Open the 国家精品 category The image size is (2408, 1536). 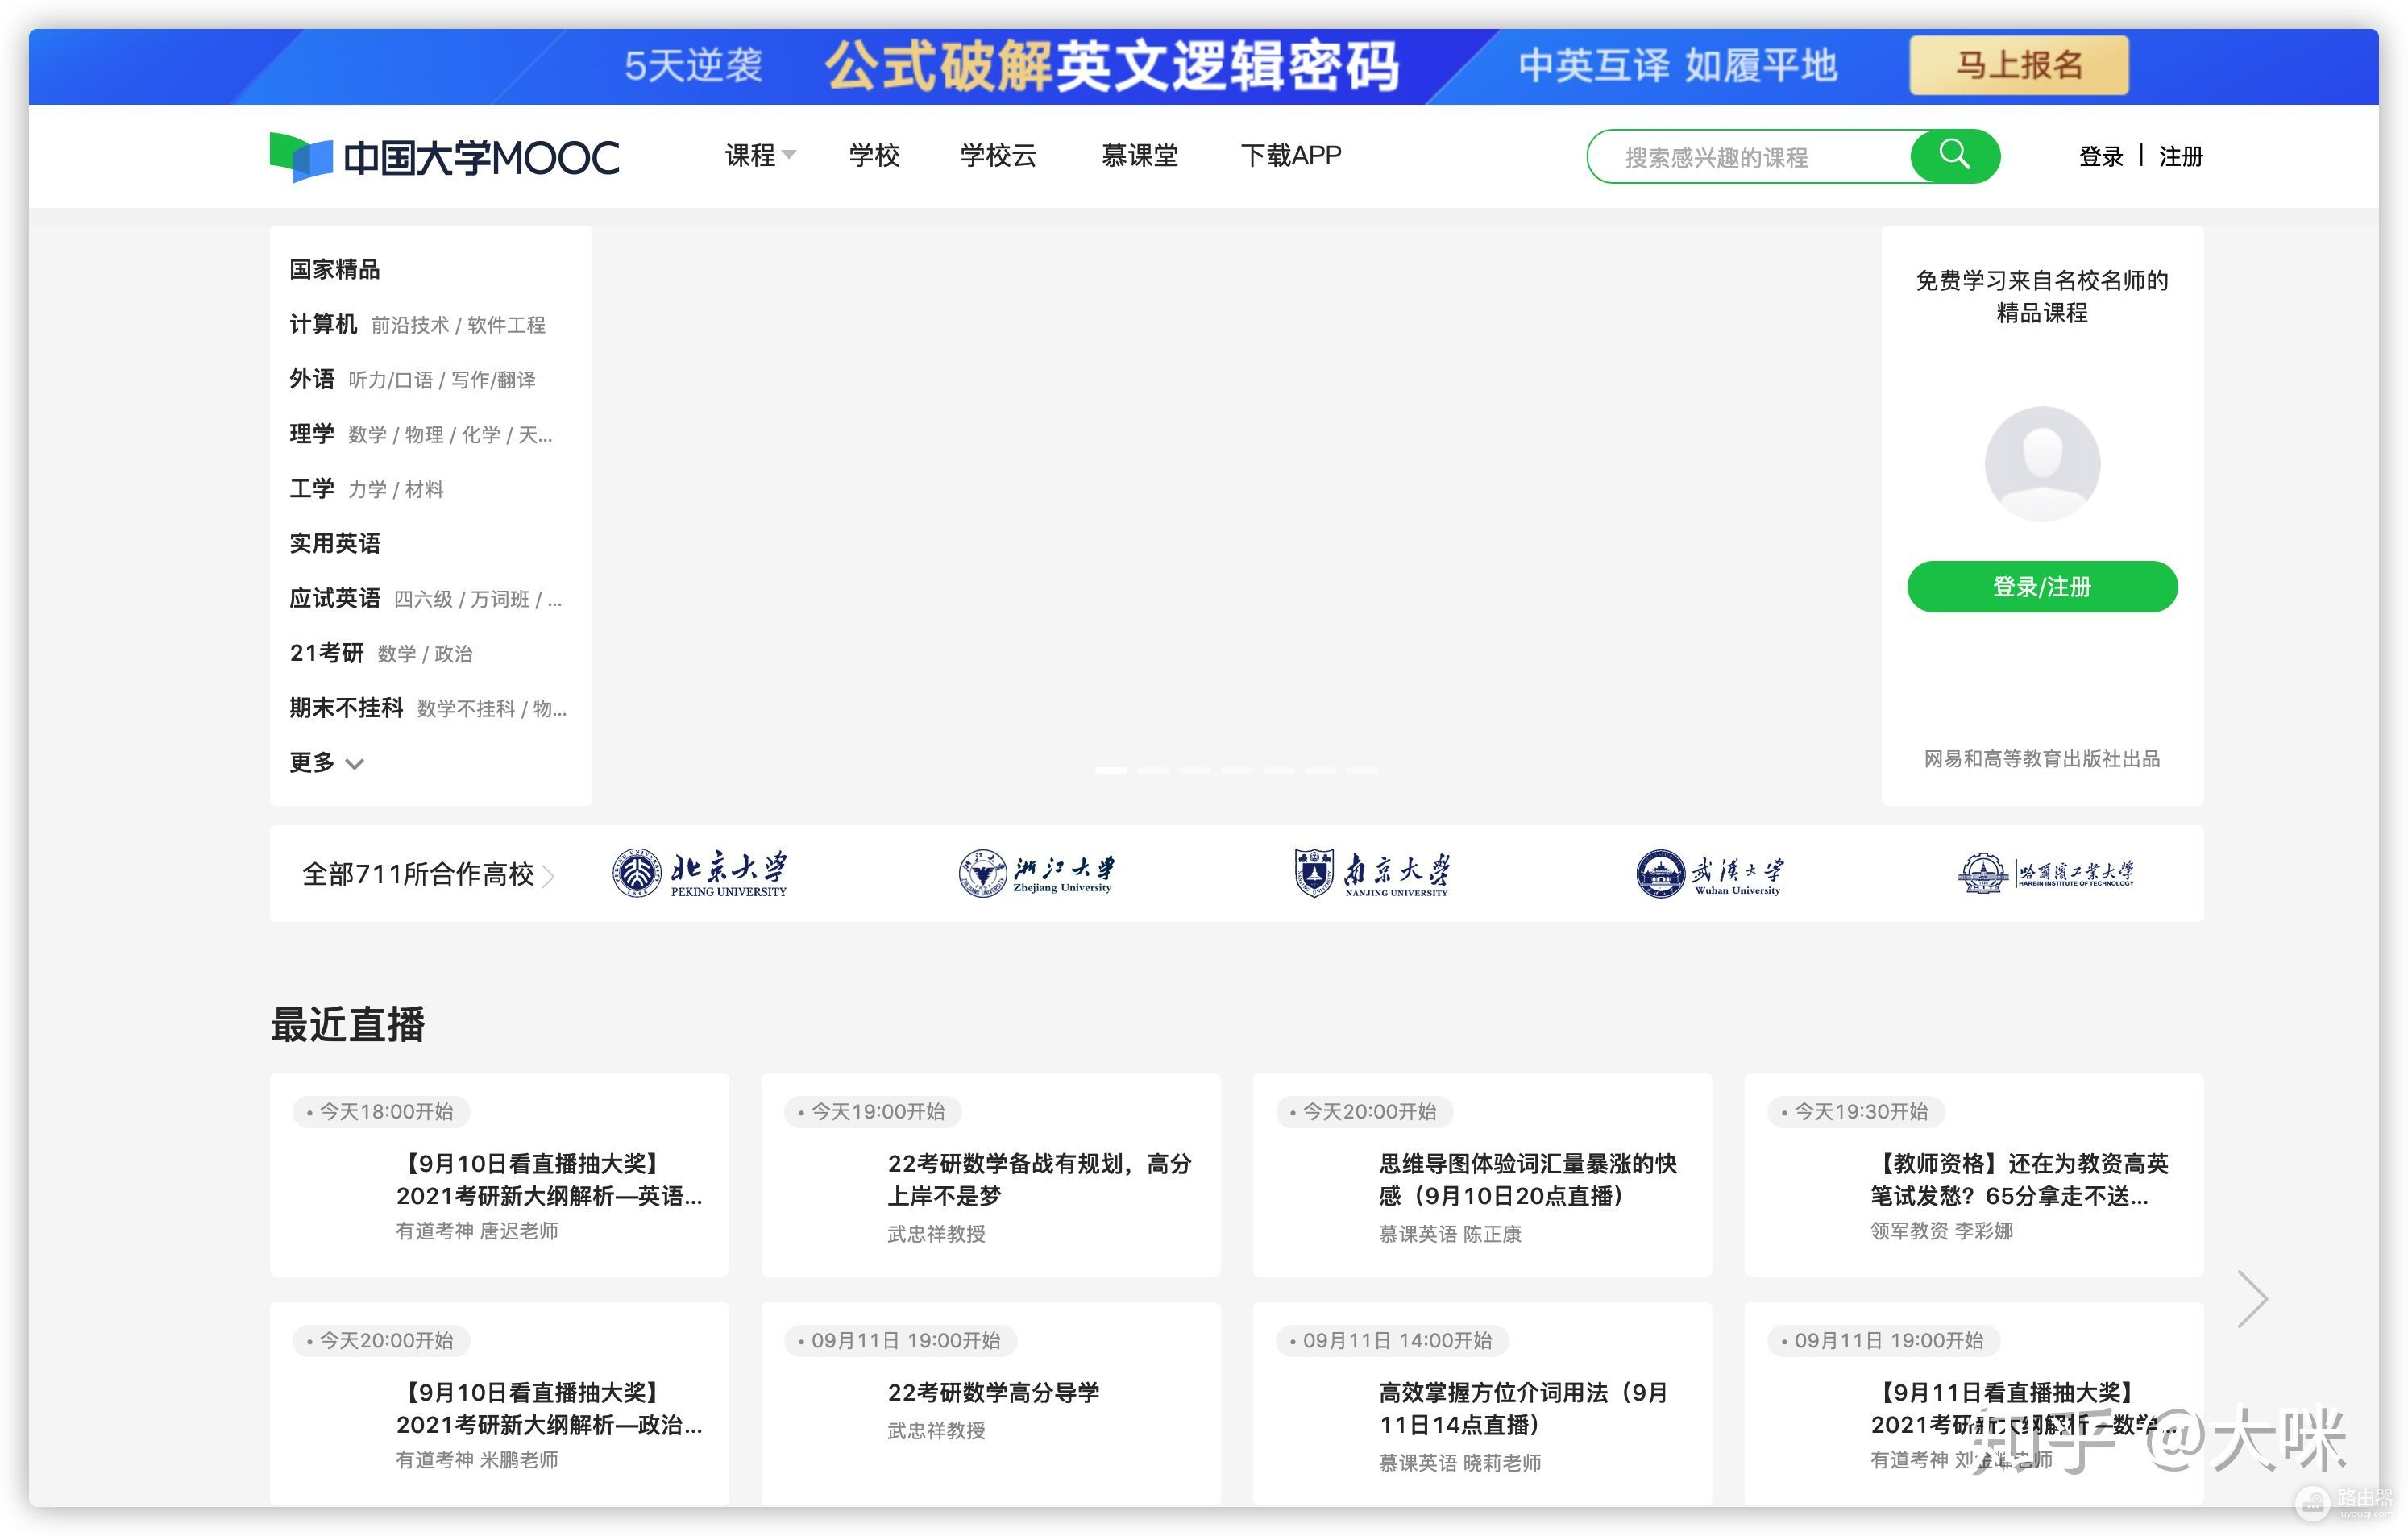[x=335, y=269]
